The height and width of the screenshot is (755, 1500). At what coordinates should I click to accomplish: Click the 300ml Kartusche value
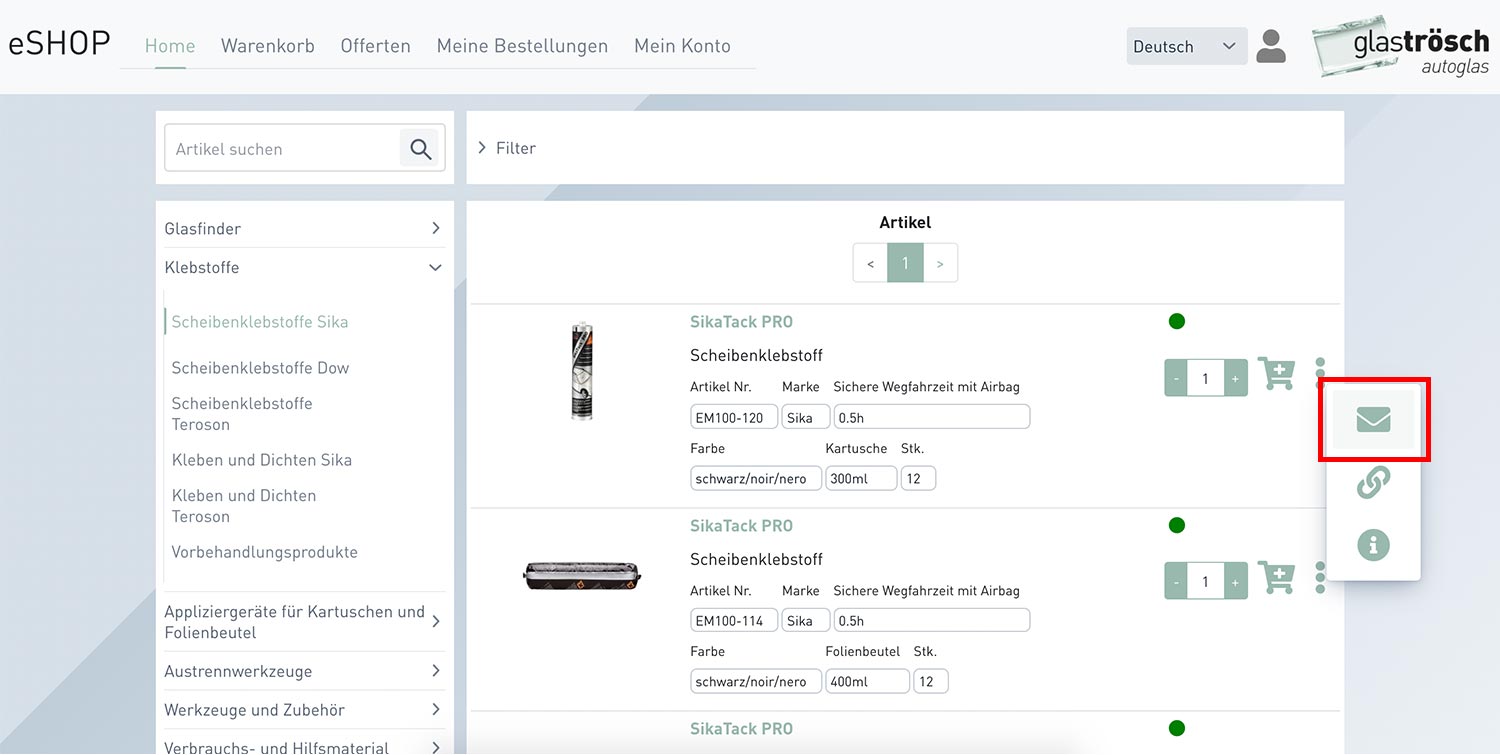[861, 478]
